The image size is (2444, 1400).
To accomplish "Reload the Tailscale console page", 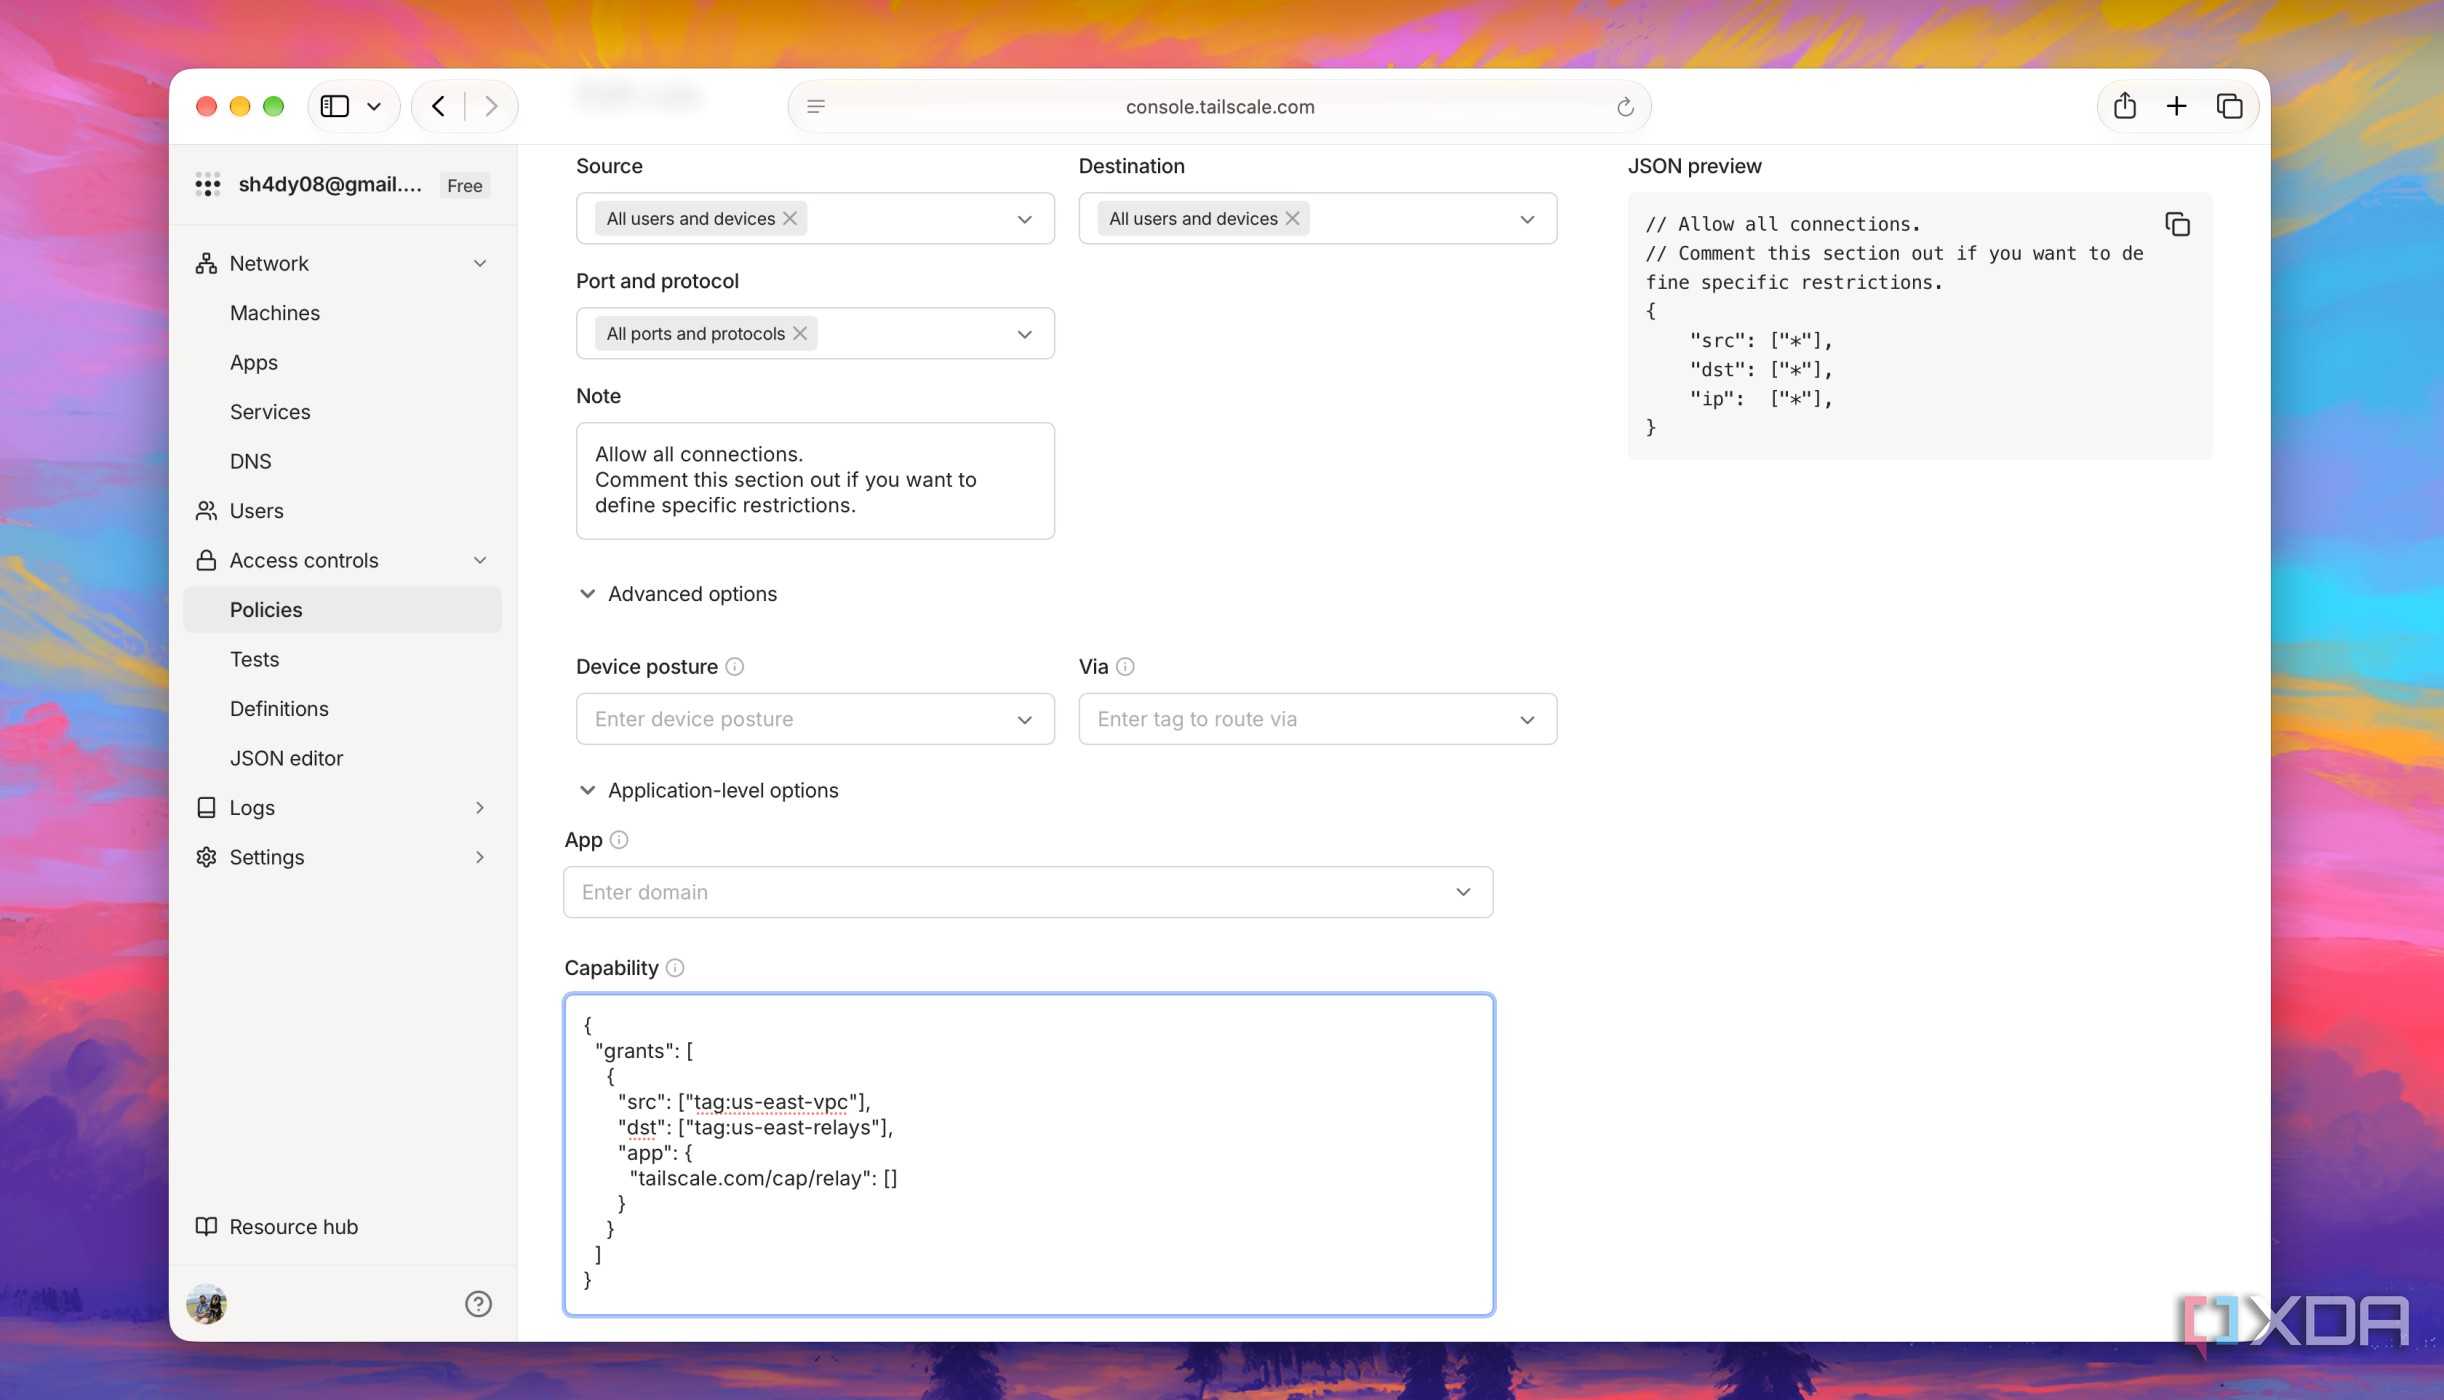I will (1625, 107).
